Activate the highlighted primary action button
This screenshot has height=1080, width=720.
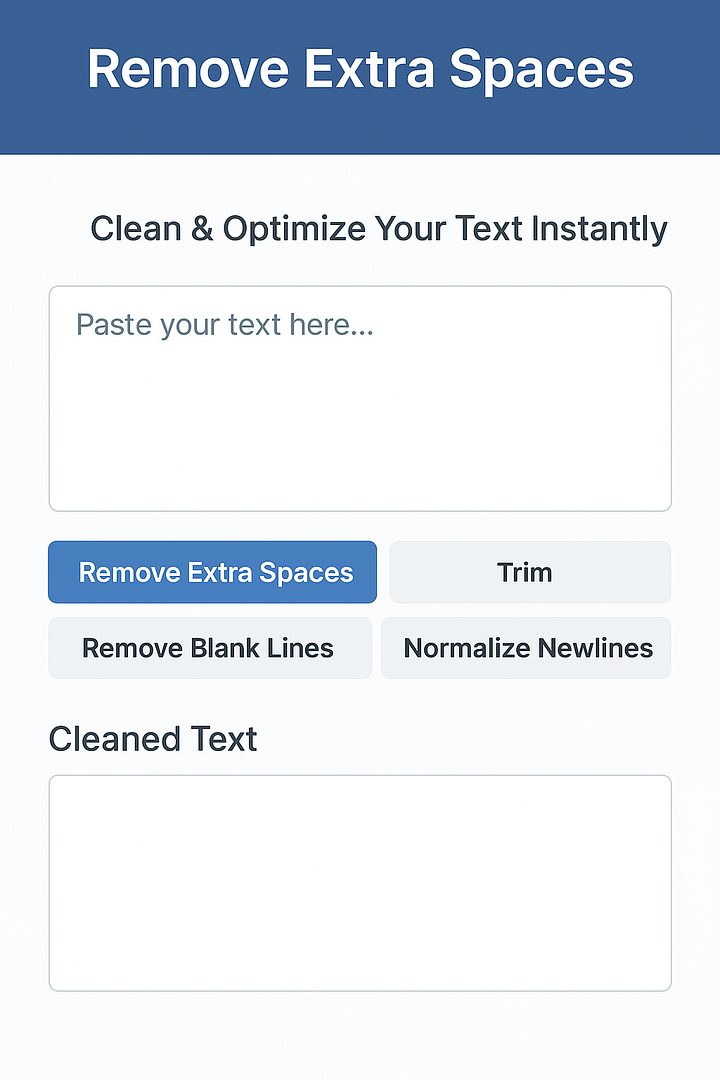(212, 572)
